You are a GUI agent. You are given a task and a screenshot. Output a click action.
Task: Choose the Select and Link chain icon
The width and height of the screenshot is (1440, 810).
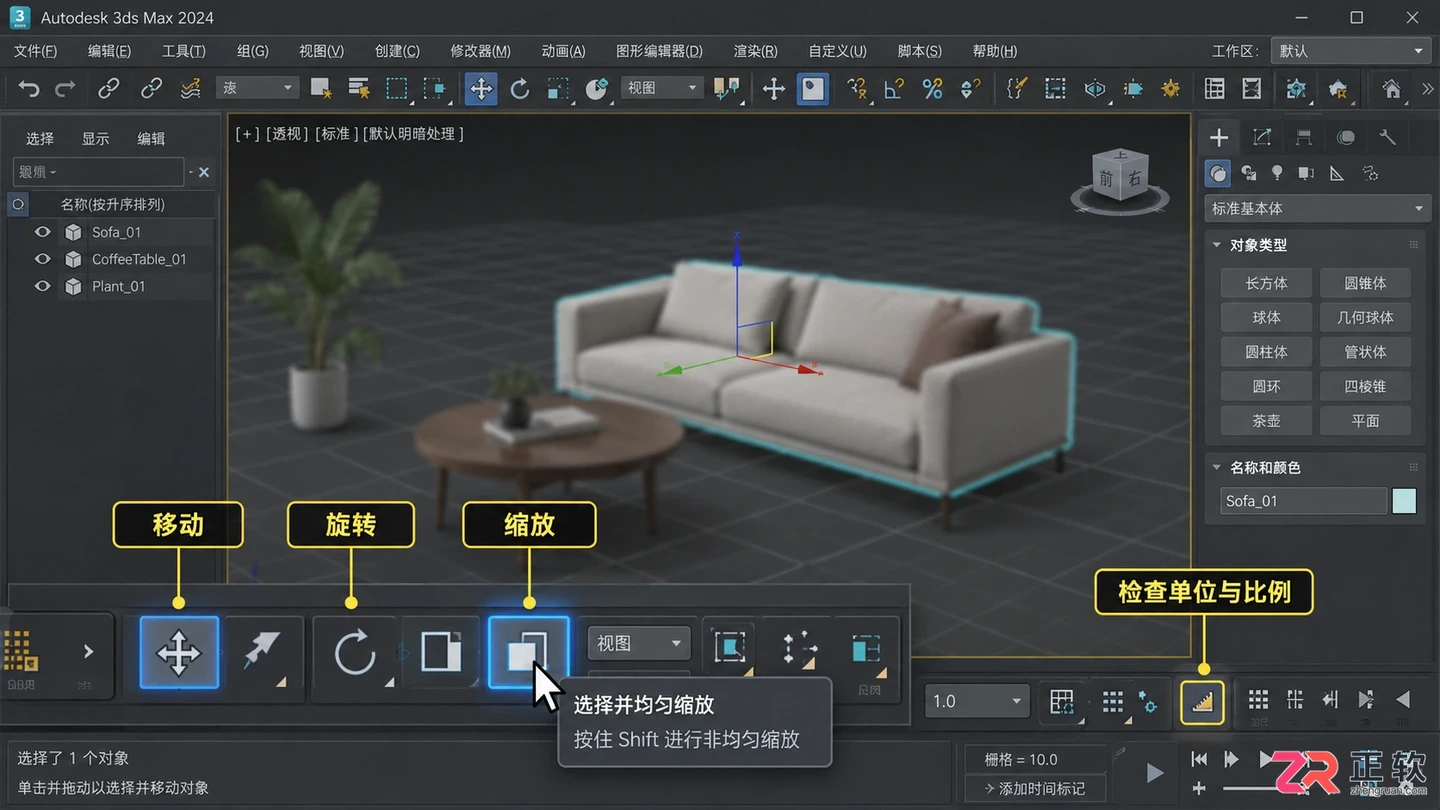click(109, 89)
